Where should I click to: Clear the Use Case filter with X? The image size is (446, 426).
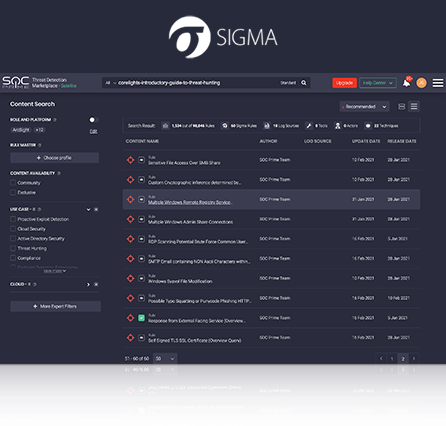click(x=96, y=209)
